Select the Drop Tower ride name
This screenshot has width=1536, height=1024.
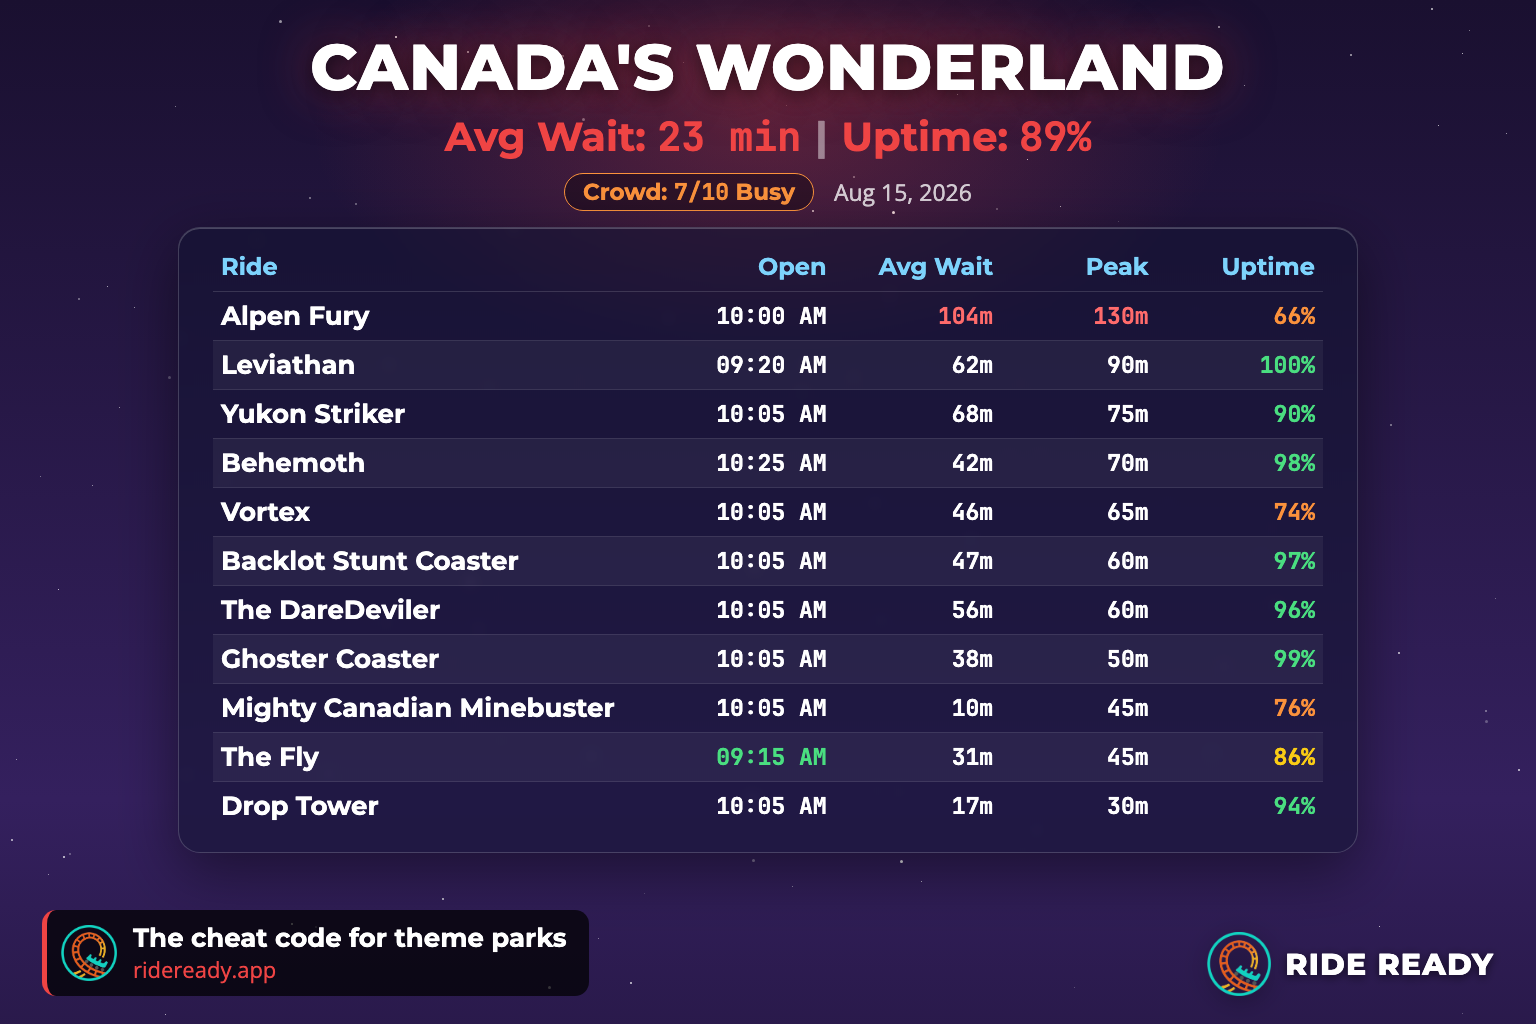coord(300,806)
